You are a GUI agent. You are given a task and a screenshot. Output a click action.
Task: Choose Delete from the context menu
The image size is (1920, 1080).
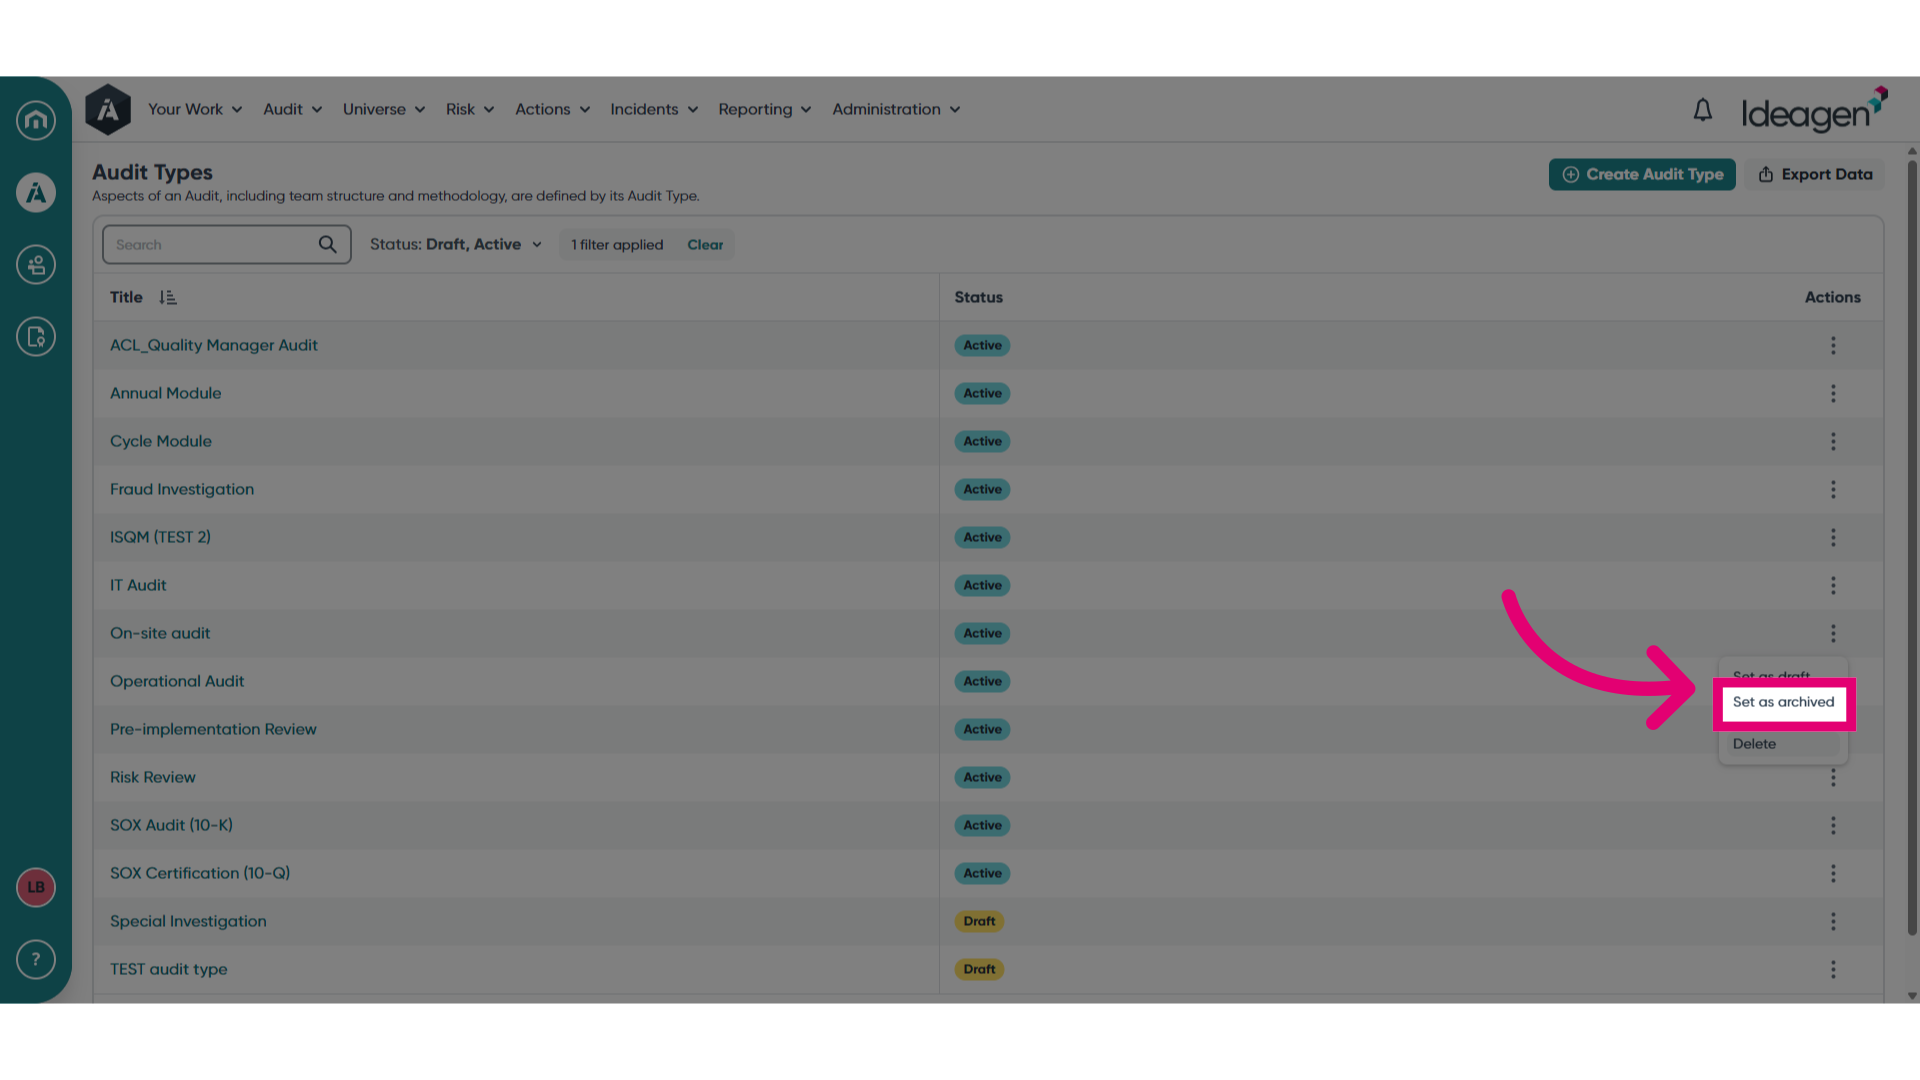coord(1754,744)
